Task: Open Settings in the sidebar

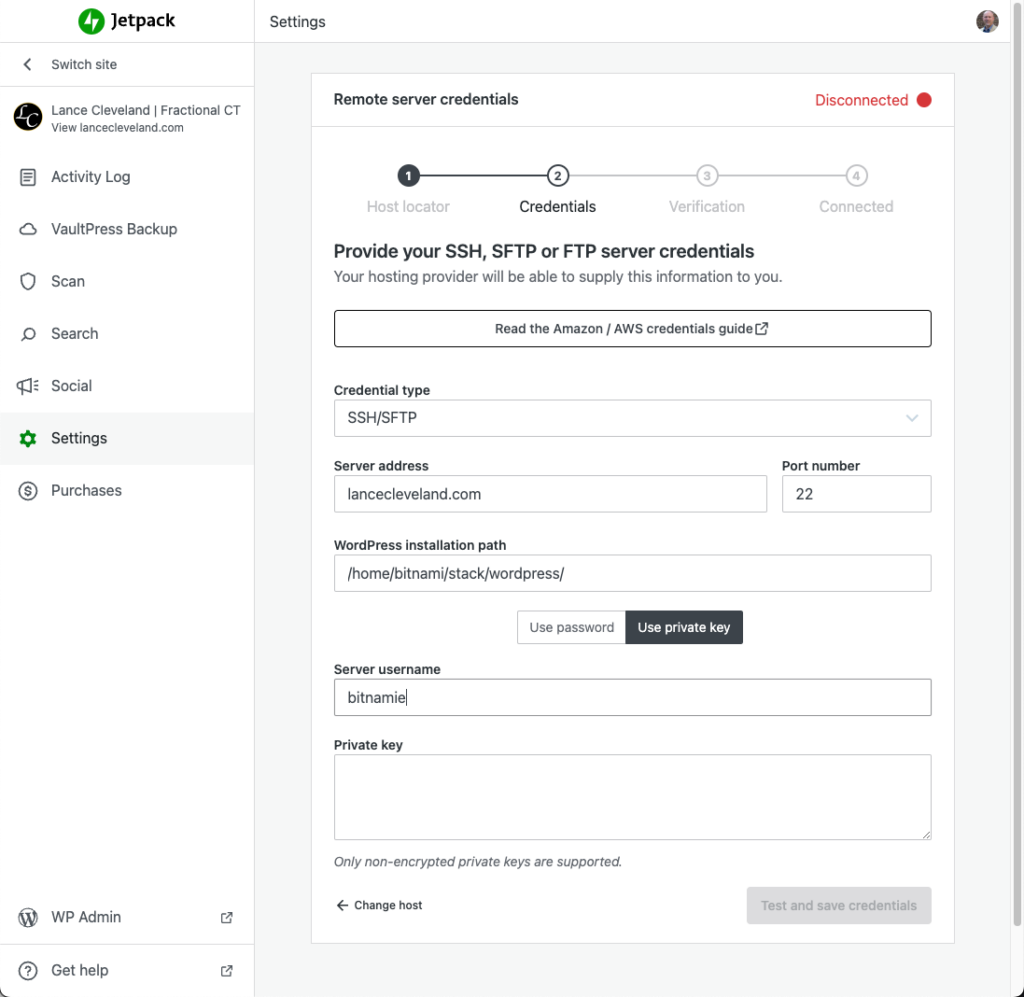Action: point(79,438)
